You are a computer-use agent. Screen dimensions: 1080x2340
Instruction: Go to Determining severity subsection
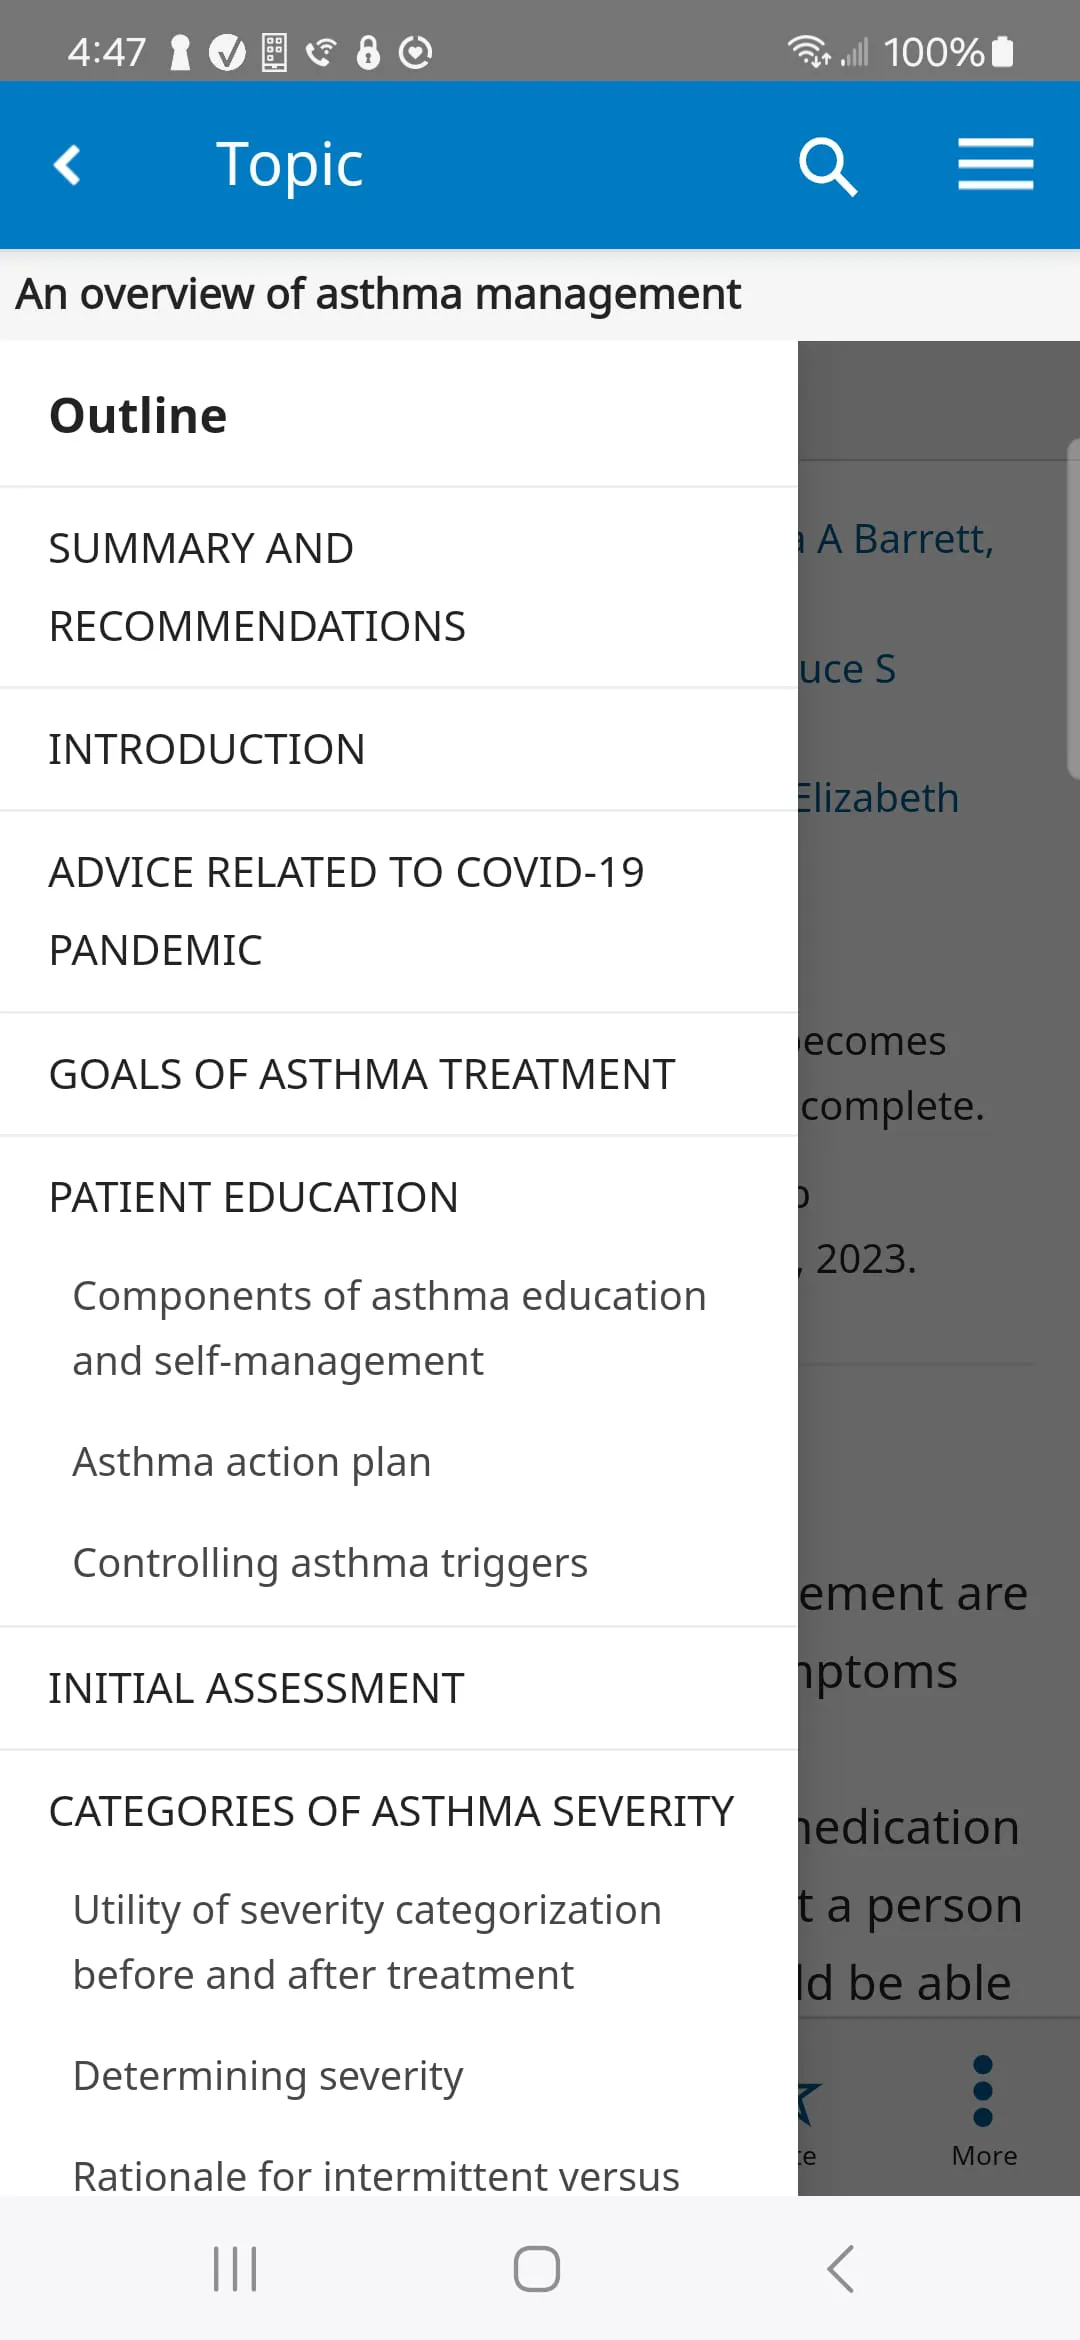(x=268, y=2076)
